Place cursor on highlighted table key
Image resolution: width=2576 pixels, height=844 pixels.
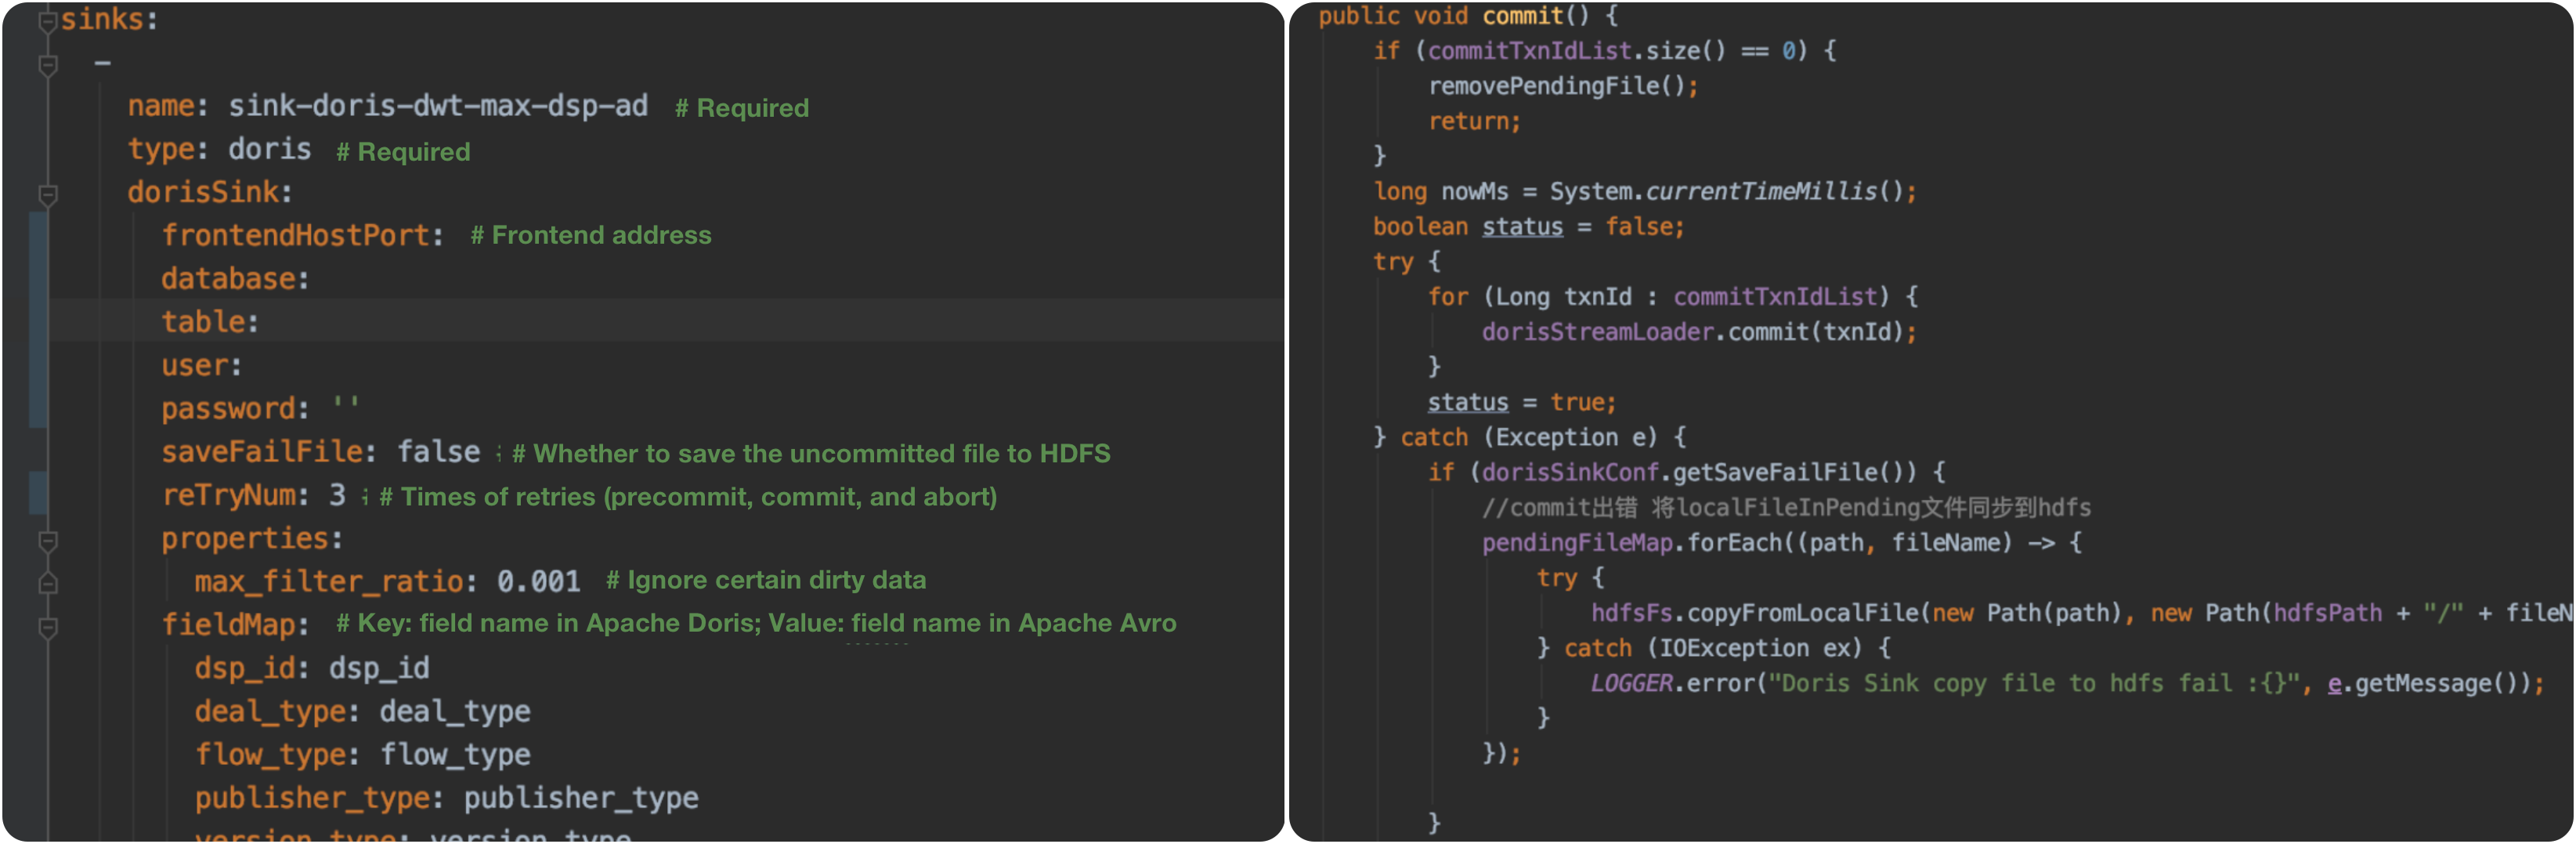tap(203, 322)
